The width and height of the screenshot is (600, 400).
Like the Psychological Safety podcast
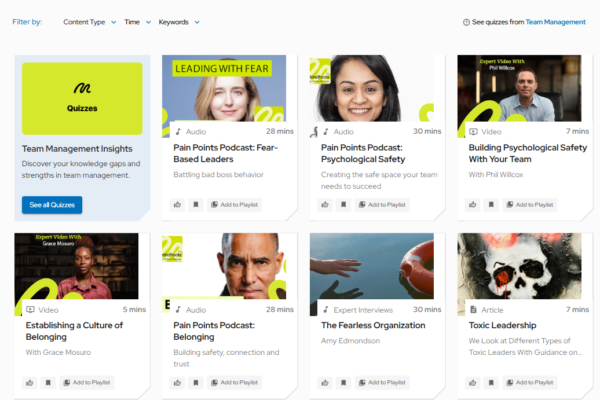pos(325,204)
